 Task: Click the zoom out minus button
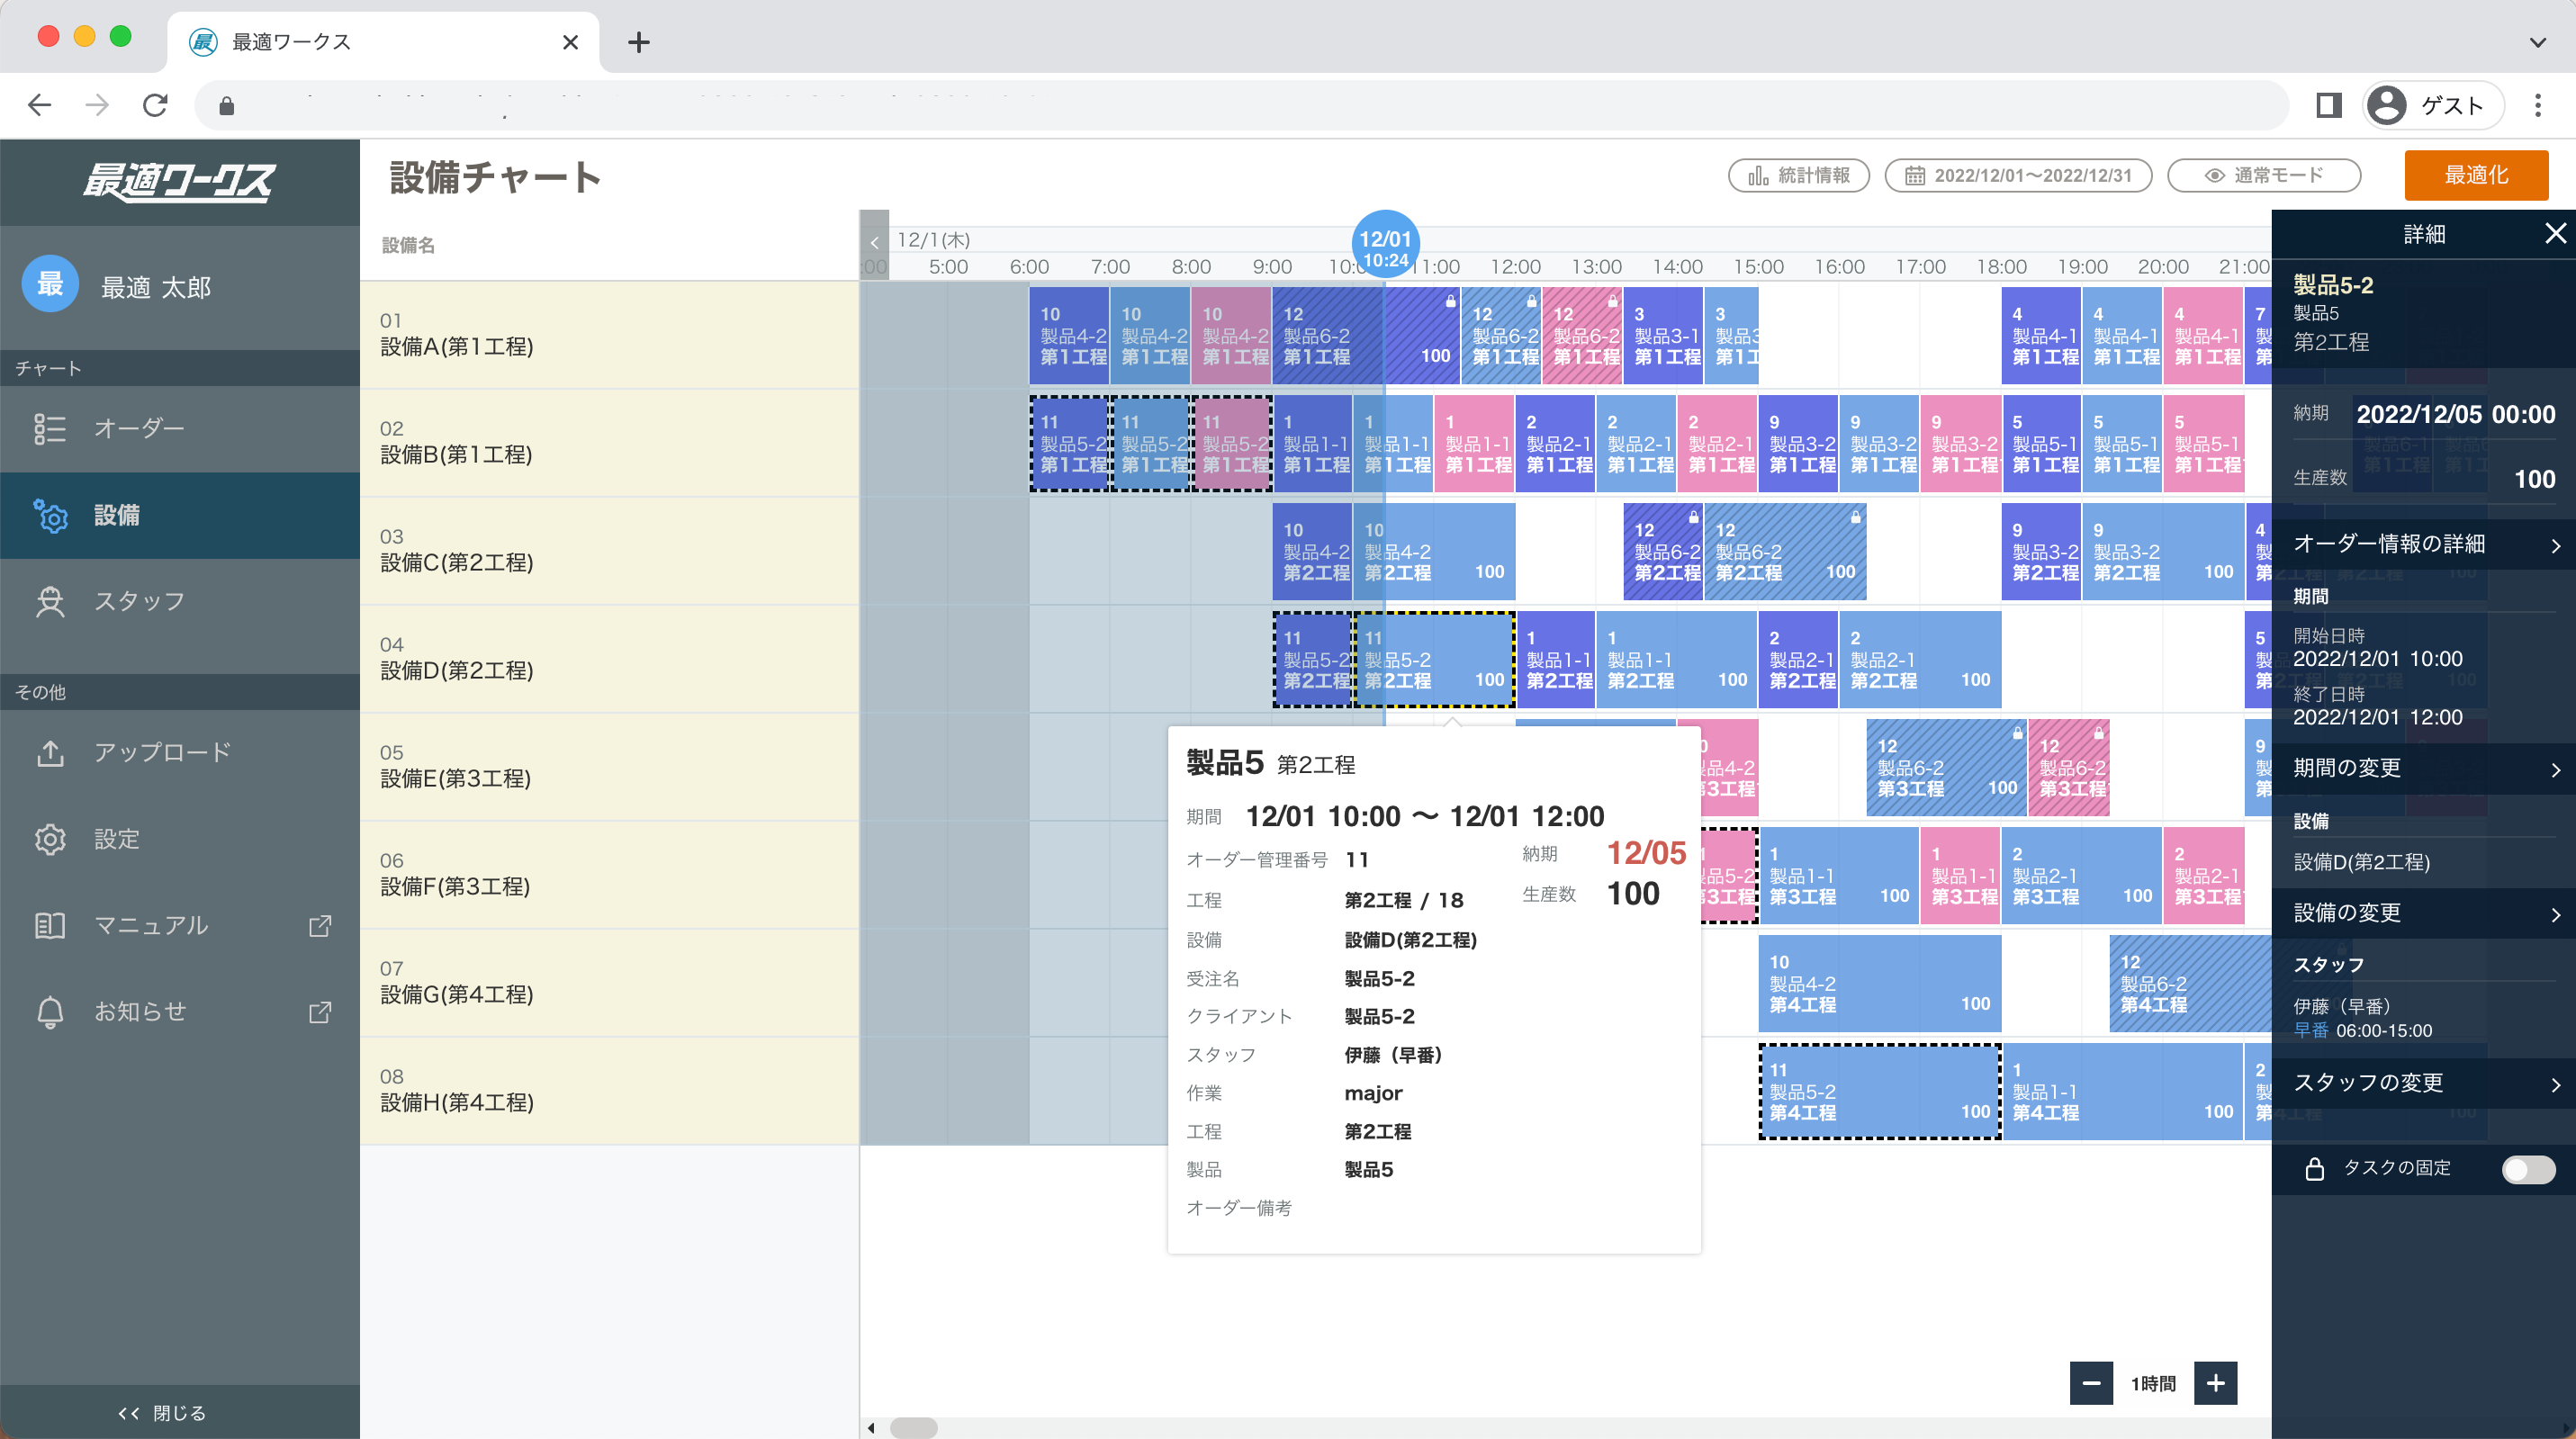pyautogui.click(x=2090, y=1383)
